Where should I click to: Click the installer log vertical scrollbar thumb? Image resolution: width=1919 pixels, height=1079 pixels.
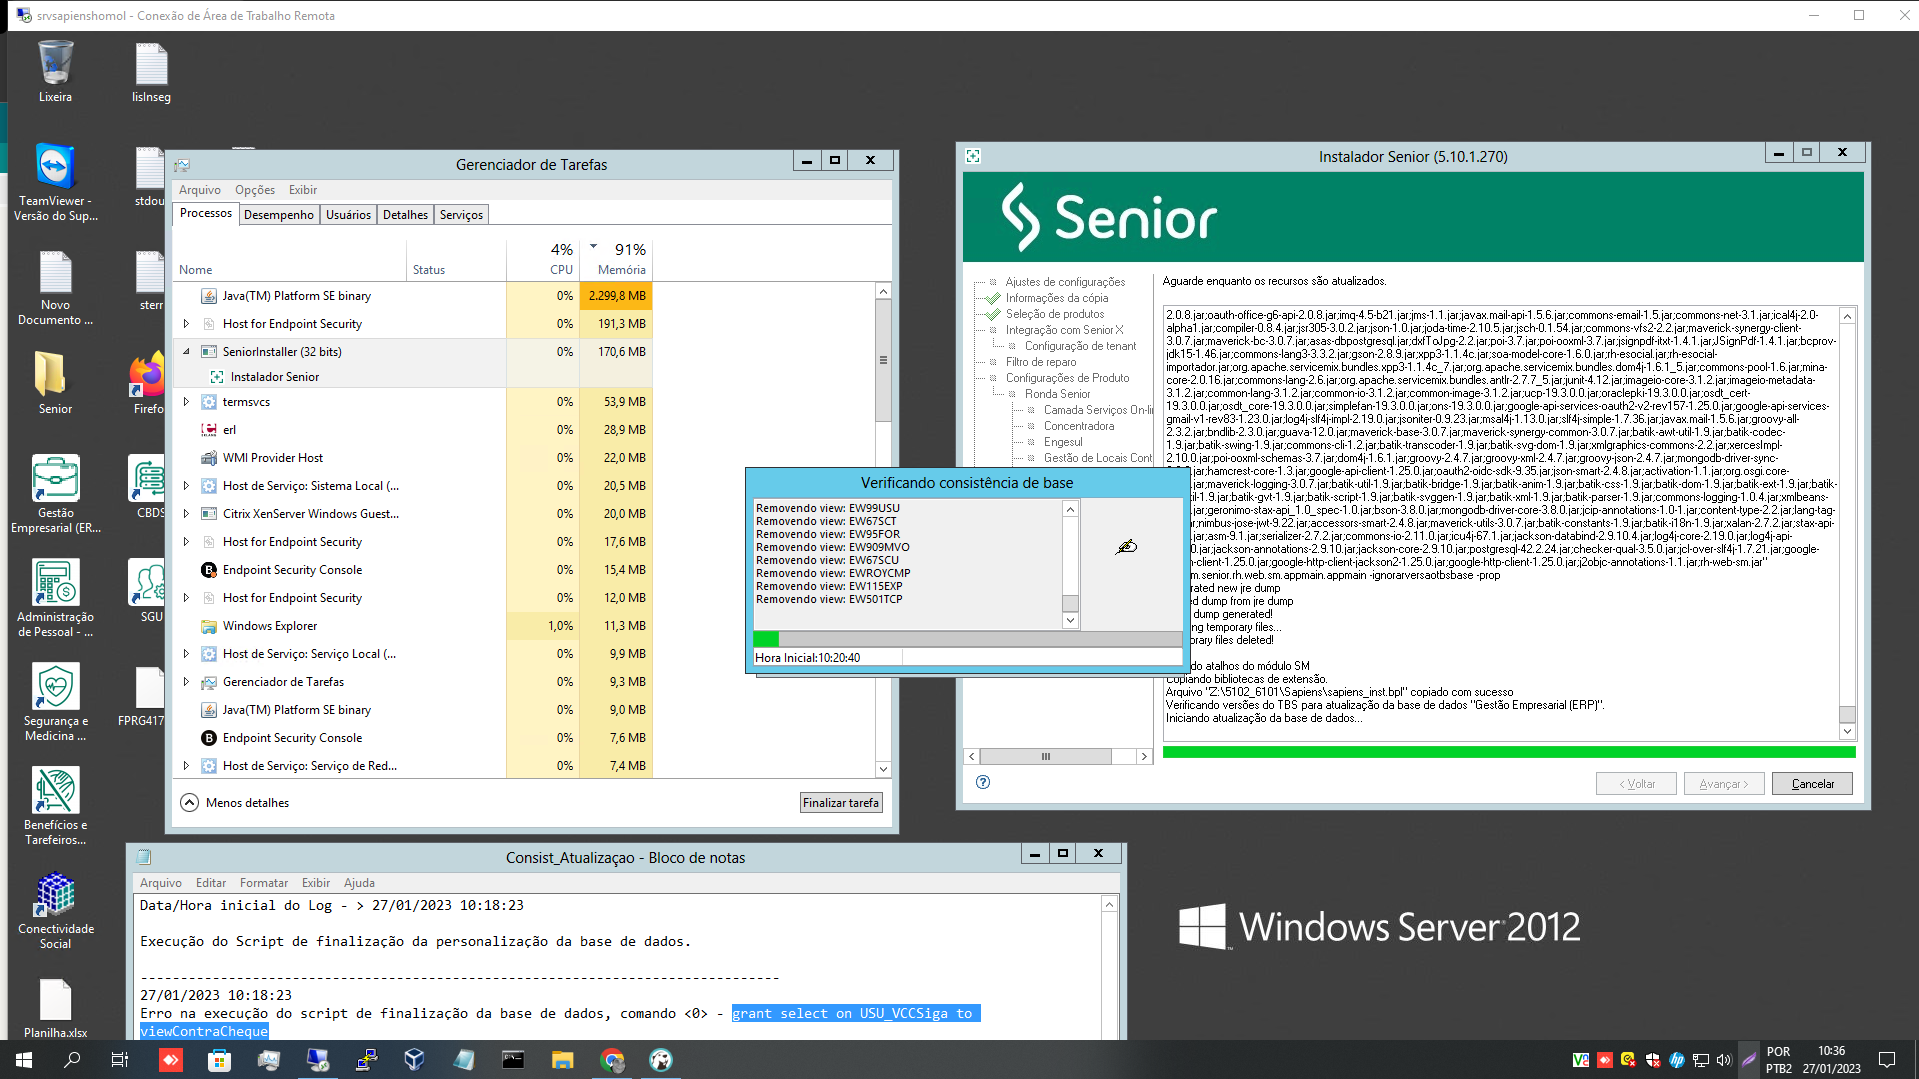coord(1847,715)
